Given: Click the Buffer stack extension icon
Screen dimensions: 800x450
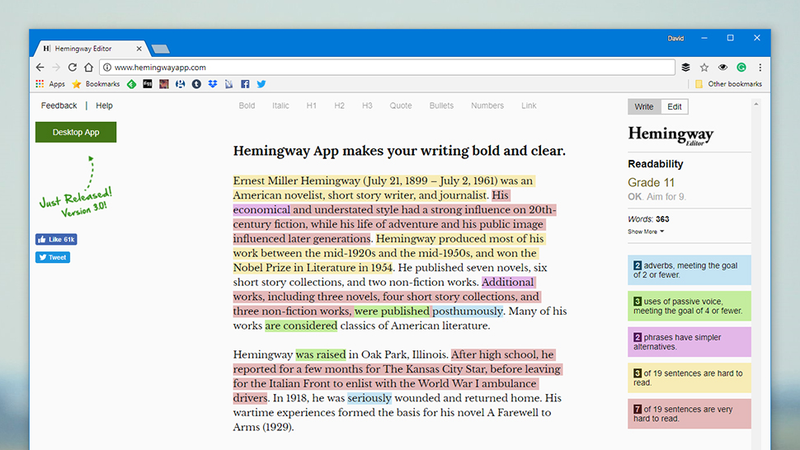Looking at the screenshot, I should (x=686, y=67).
